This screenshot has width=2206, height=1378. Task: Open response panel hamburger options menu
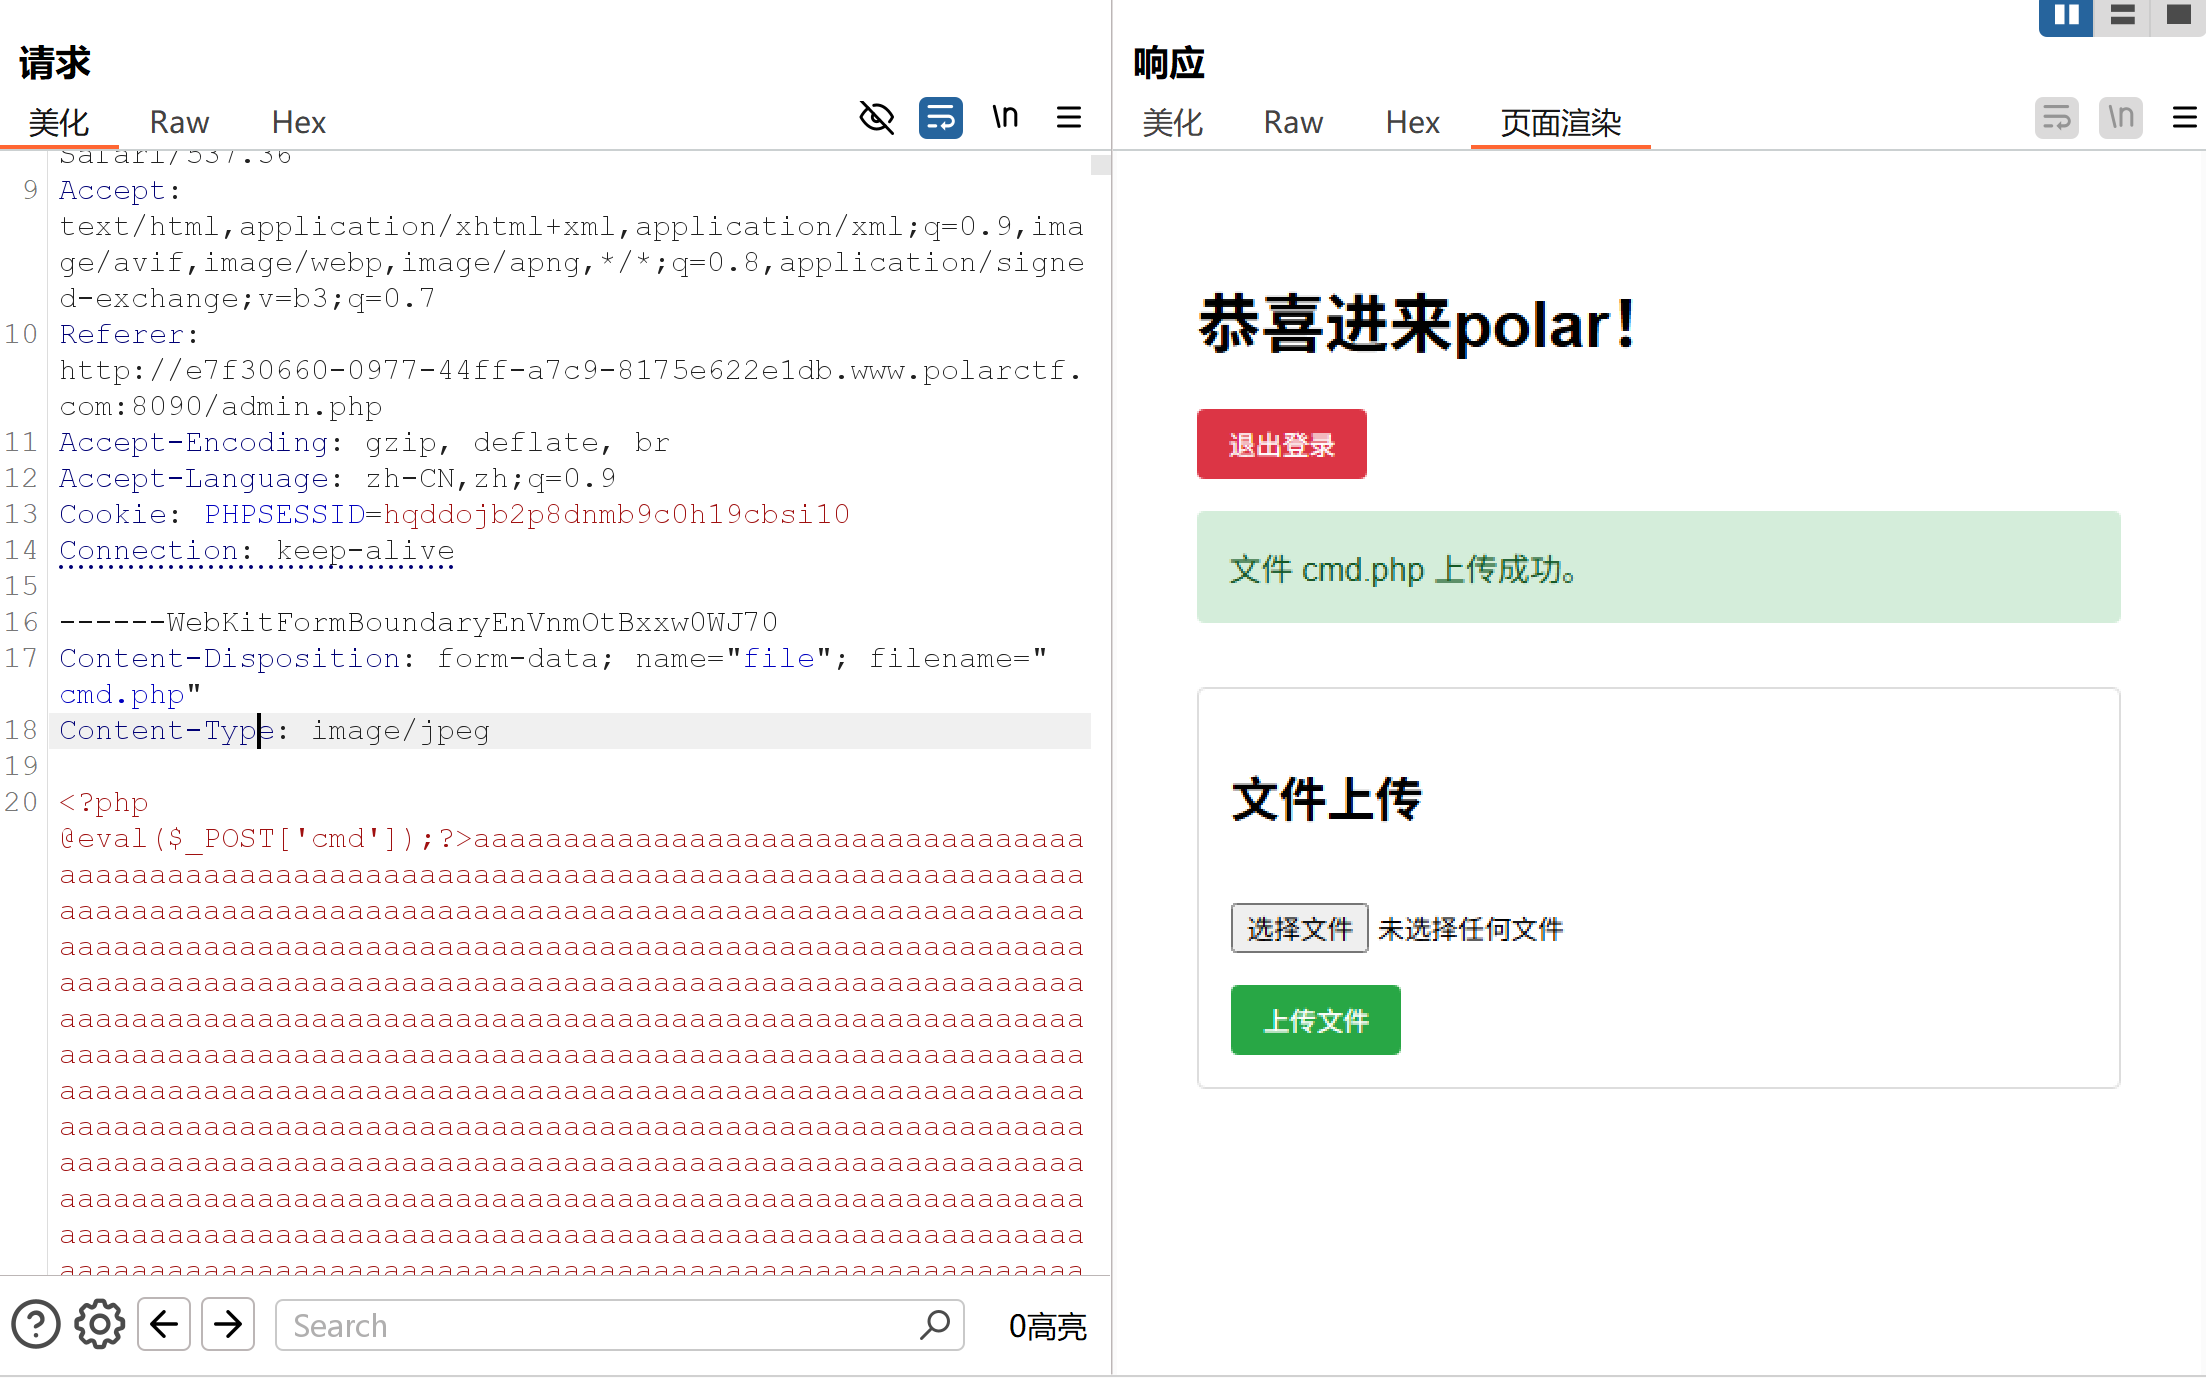pos(2184,118)
